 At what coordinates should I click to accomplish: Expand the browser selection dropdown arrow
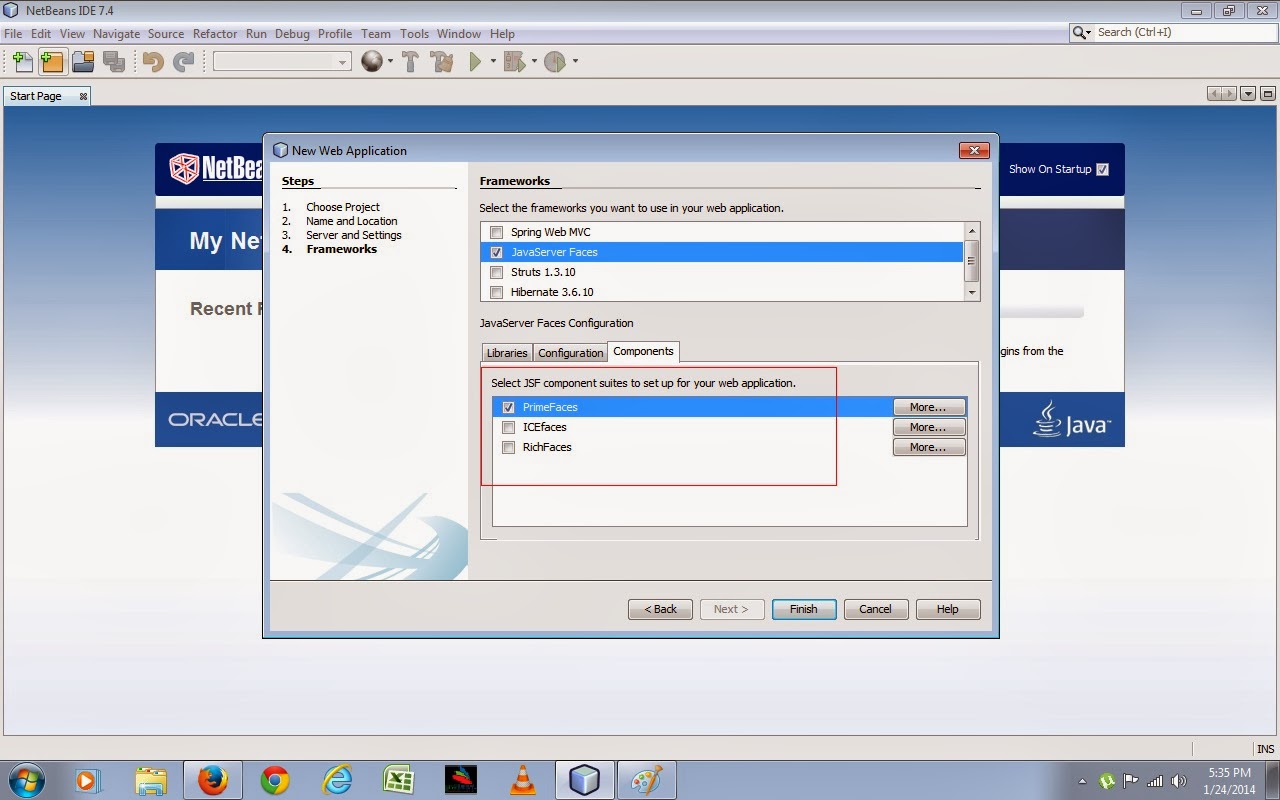tap(390, 62)
